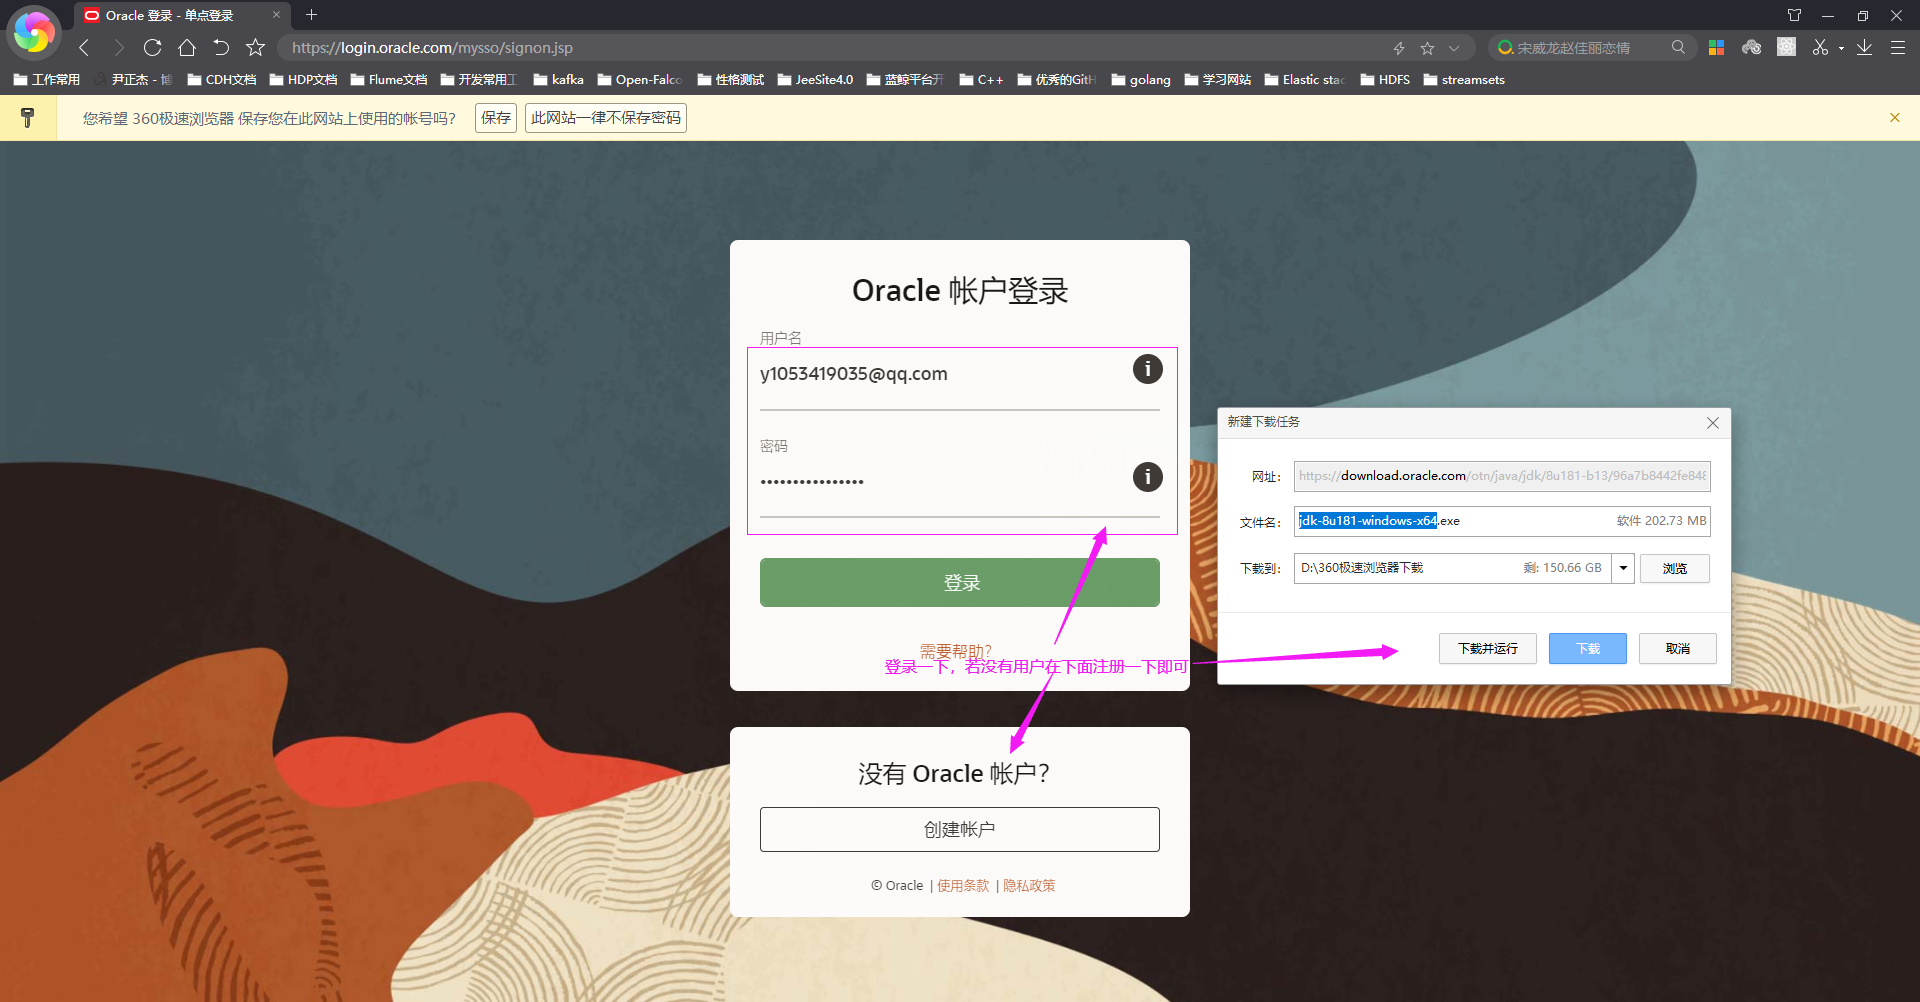Image resolution: width=1920 pixels, height=1002 pixels.
Task: Open the browser hamburger menu icon
Action: [x=1897, y=47]
